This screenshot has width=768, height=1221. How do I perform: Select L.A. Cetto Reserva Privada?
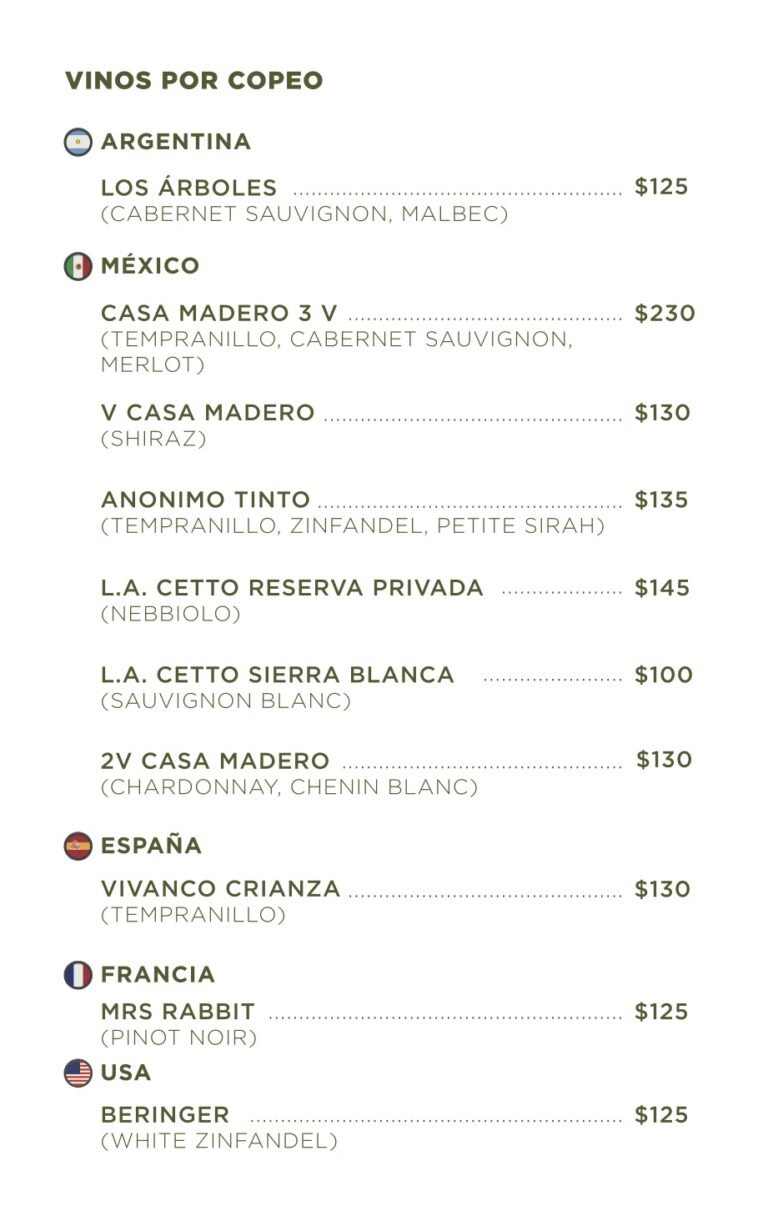292,588
